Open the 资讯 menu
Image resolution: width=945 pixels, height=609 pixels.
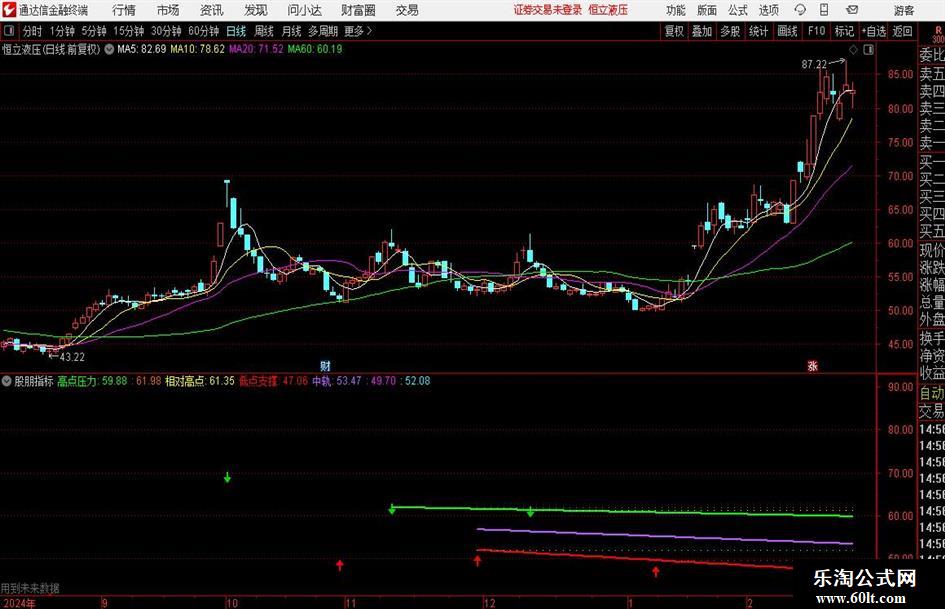pyautogui.click(x=211, y=10)
